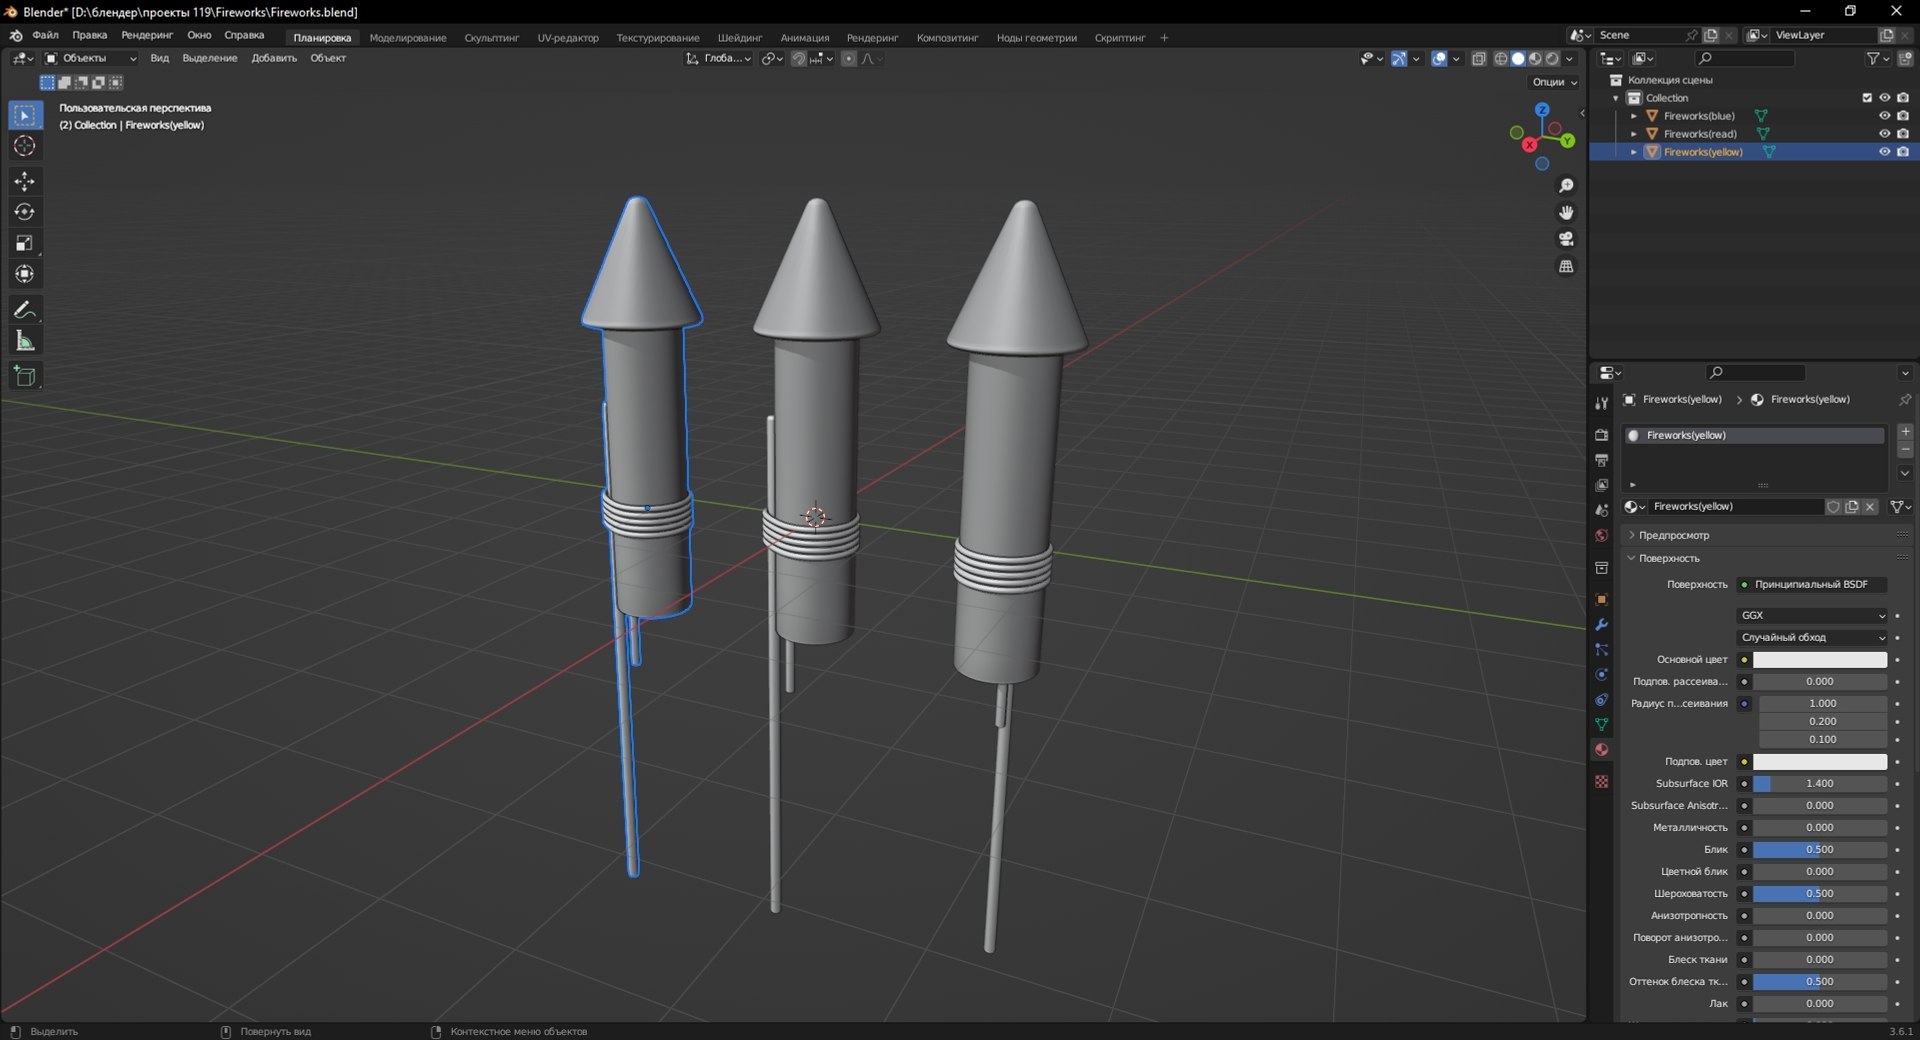
Task: Click the pan view hand icon
Action: [x=1566, y=212]
